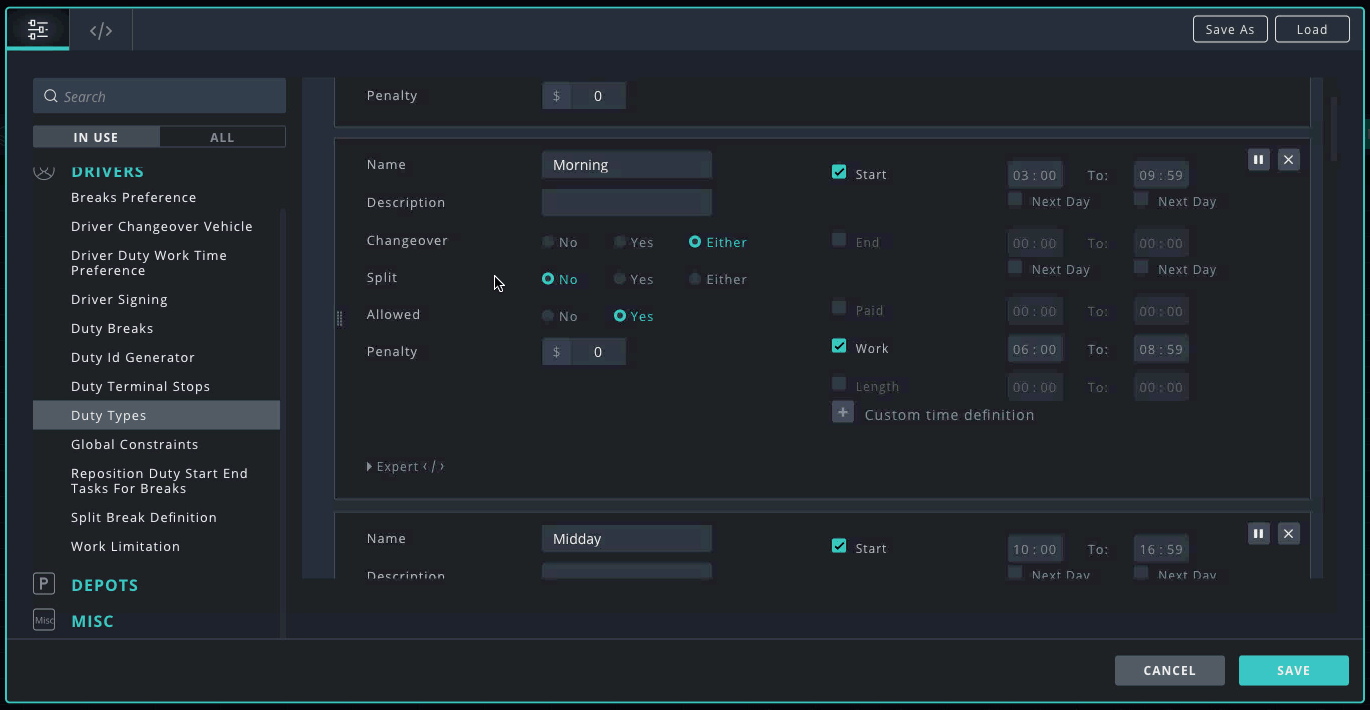The height and width of the screenshot is (710, 1370).
Task: Select Duty Types in sidebar
Action: click(156, 415)
